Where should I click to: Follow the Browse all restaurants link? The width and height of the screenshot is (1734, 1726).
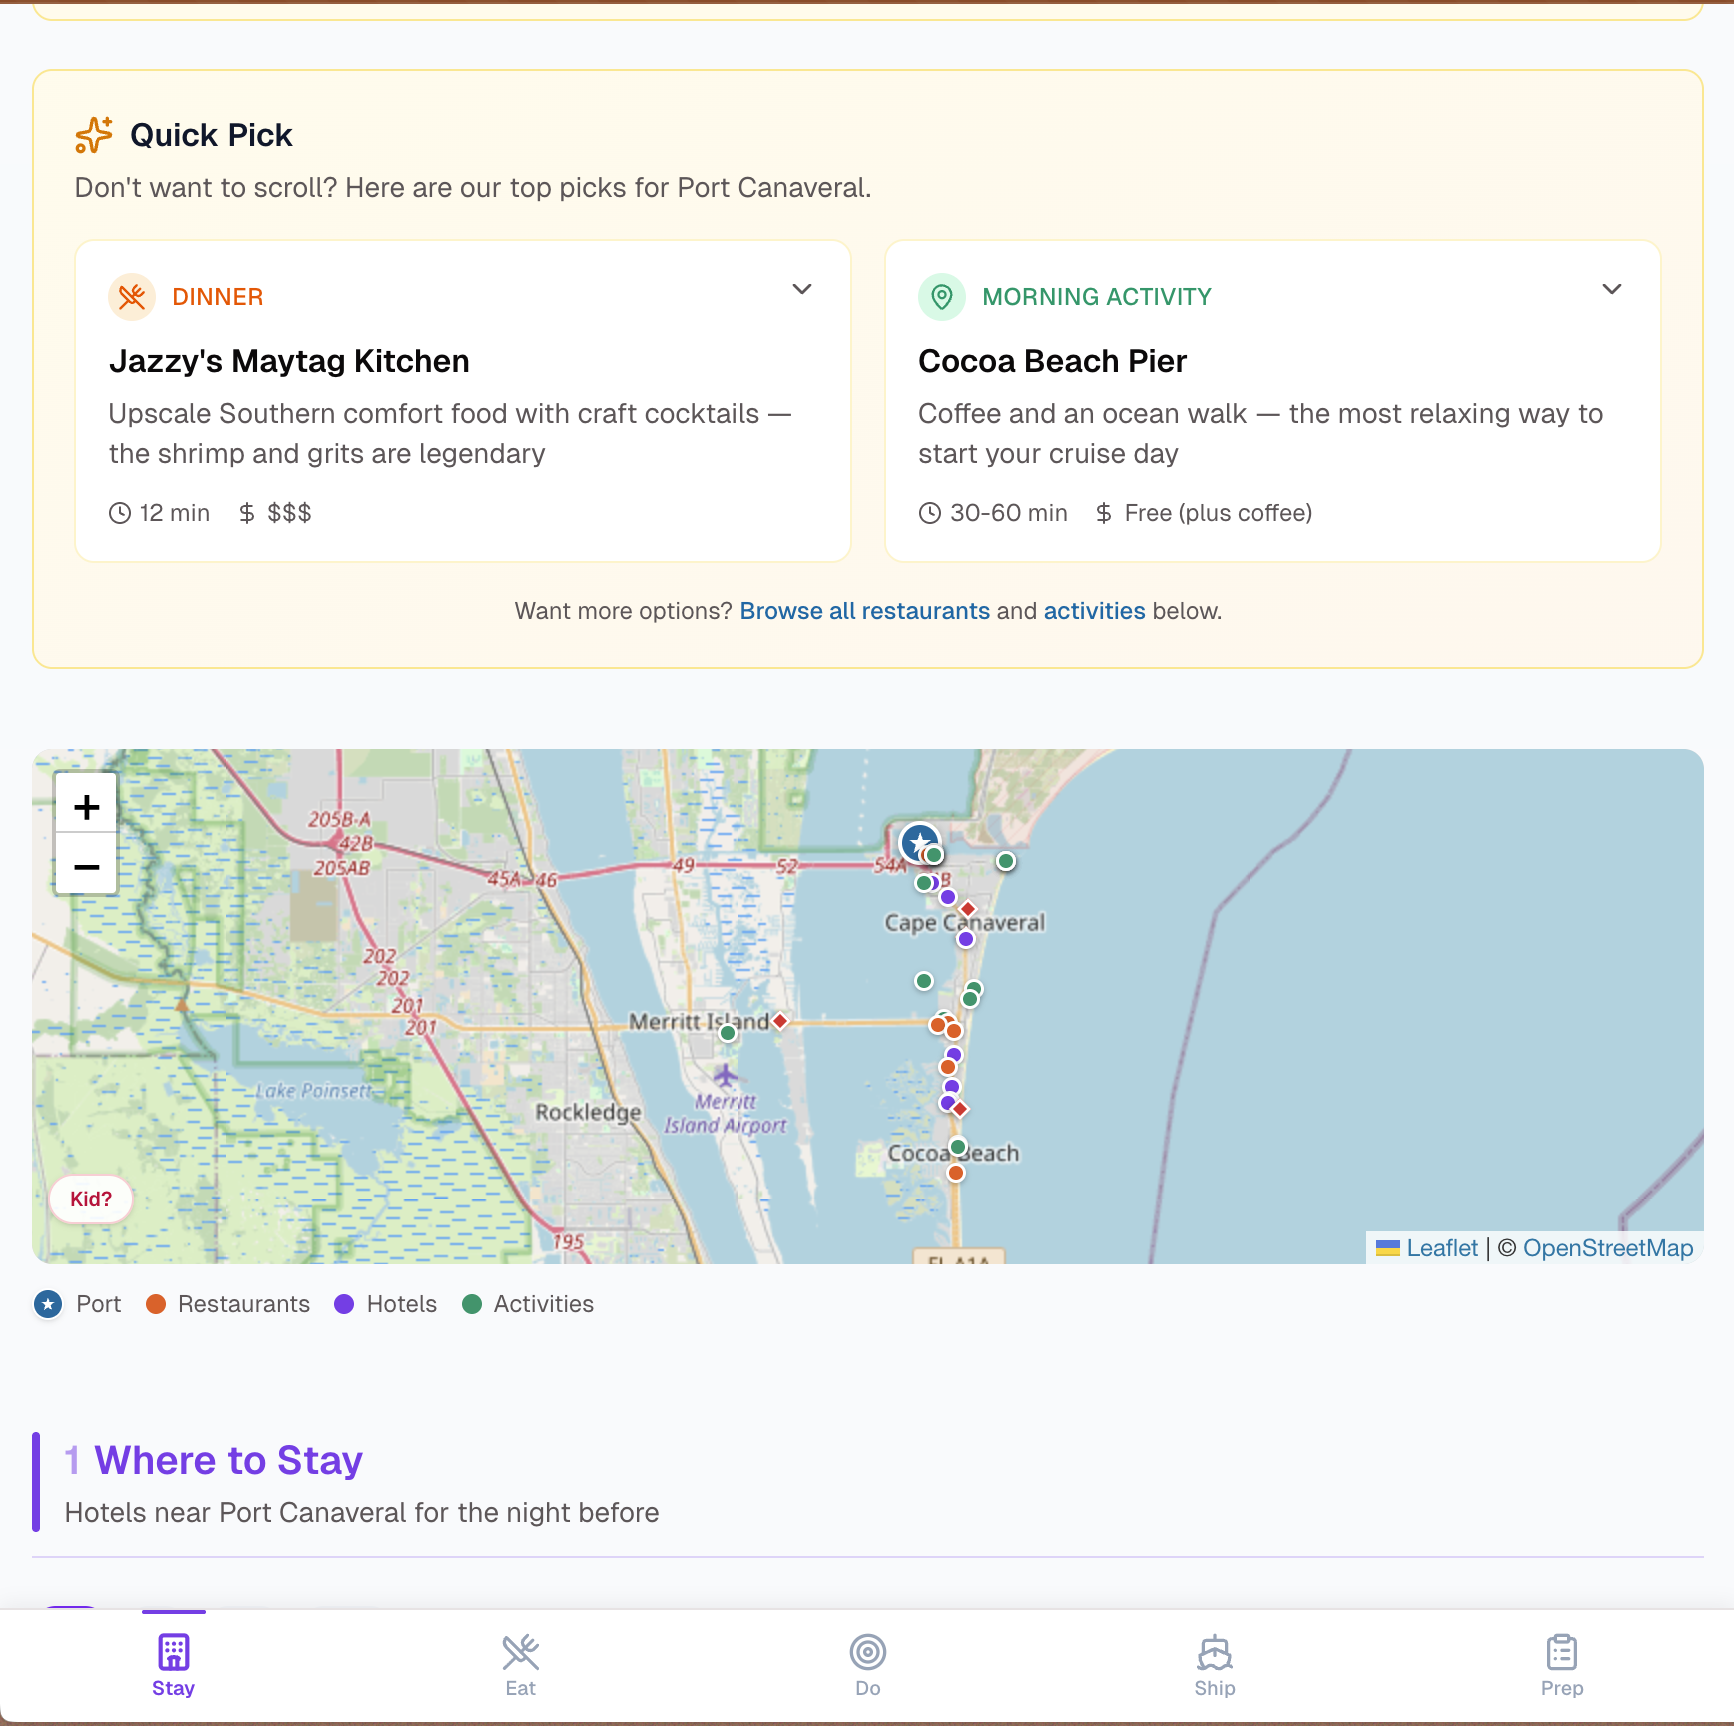[x=864, y=611]
